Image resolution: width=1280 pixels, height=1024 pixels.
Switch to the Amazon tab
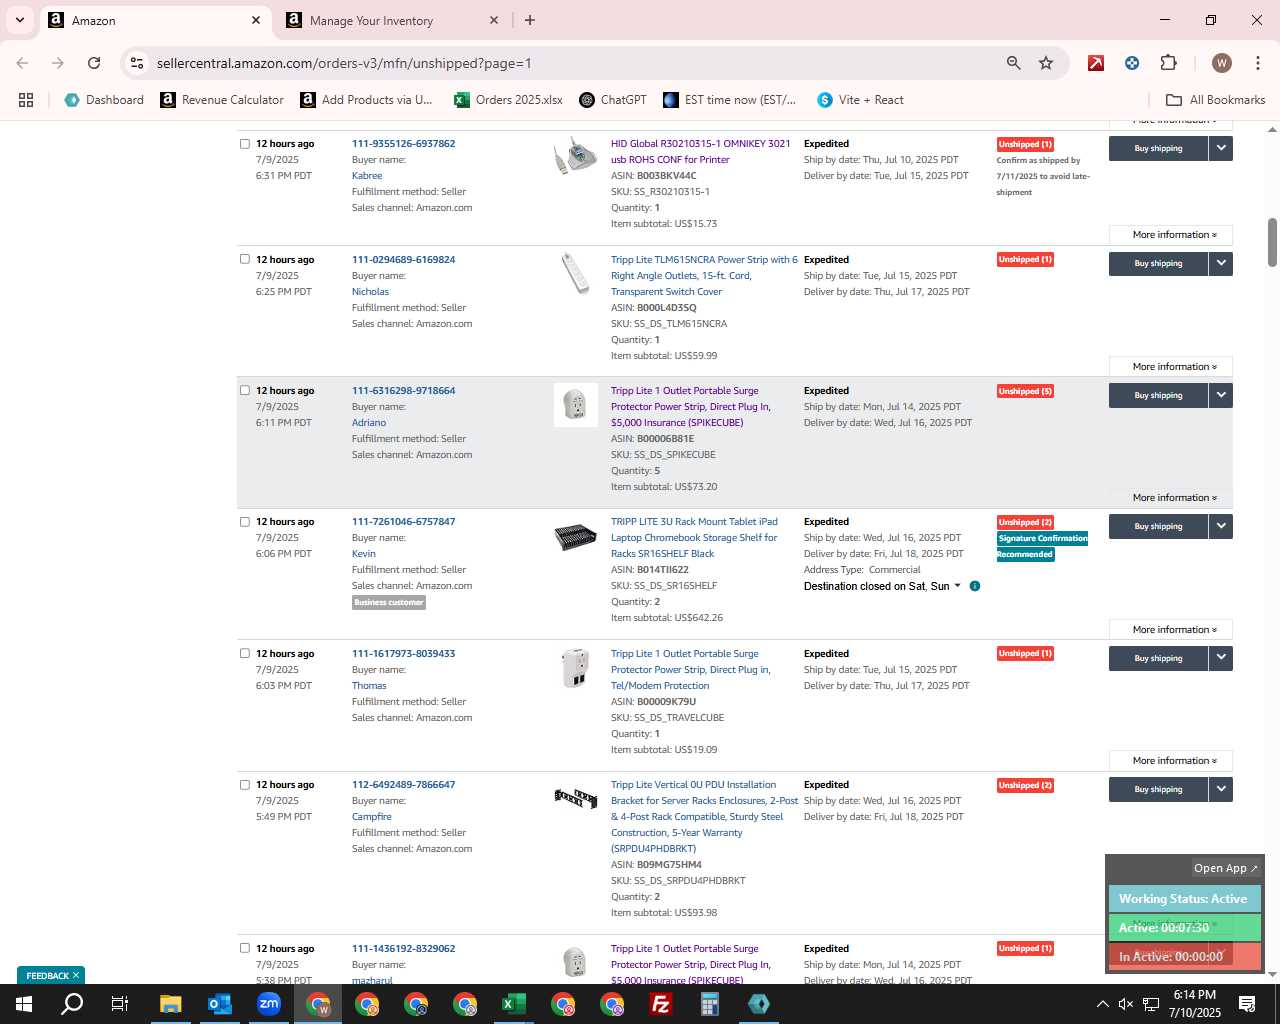(x=155, y=20)
